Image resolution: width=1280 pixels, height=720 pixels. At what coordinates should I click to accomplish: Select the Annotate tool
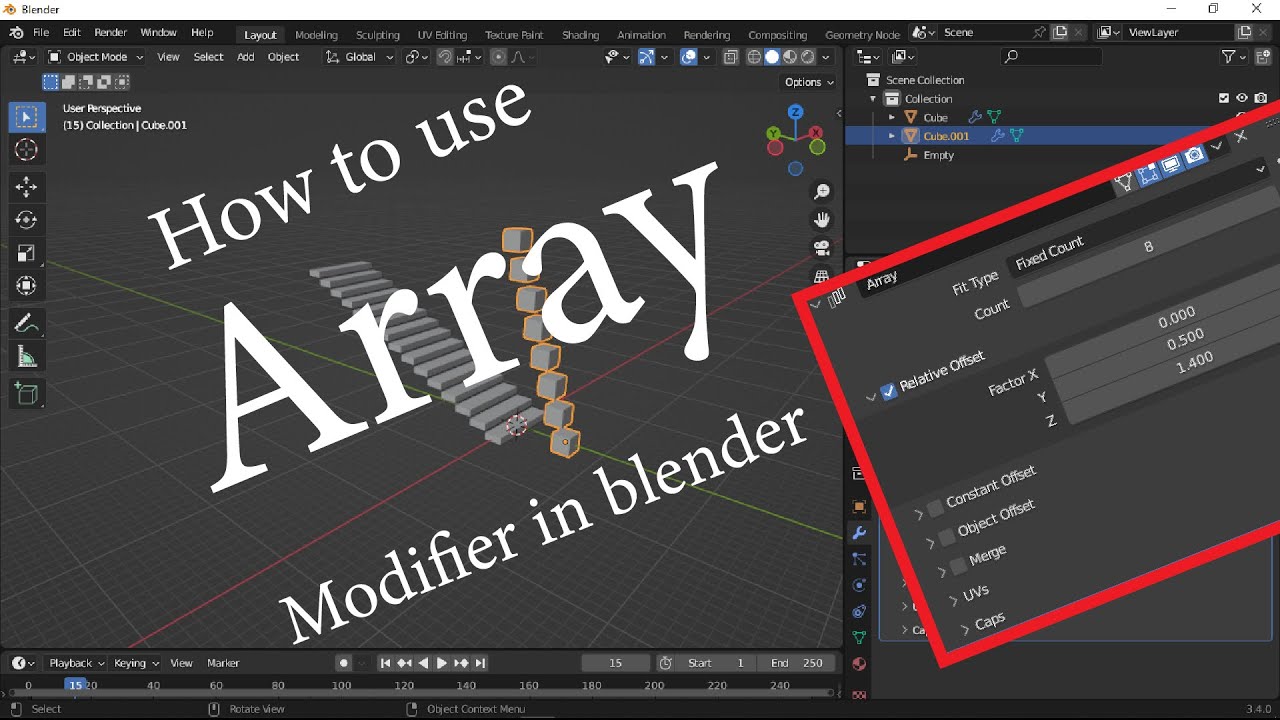(27, 323)
